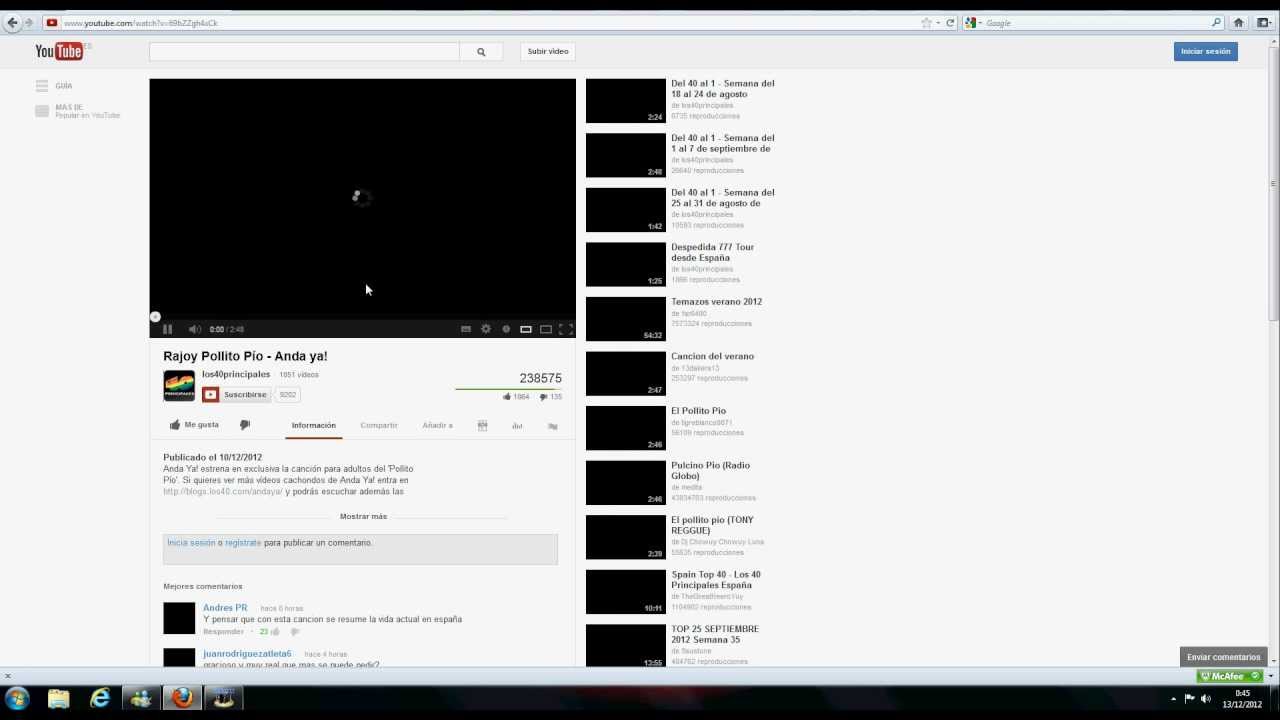Expand description with Mostrar más

pos(363,516)
